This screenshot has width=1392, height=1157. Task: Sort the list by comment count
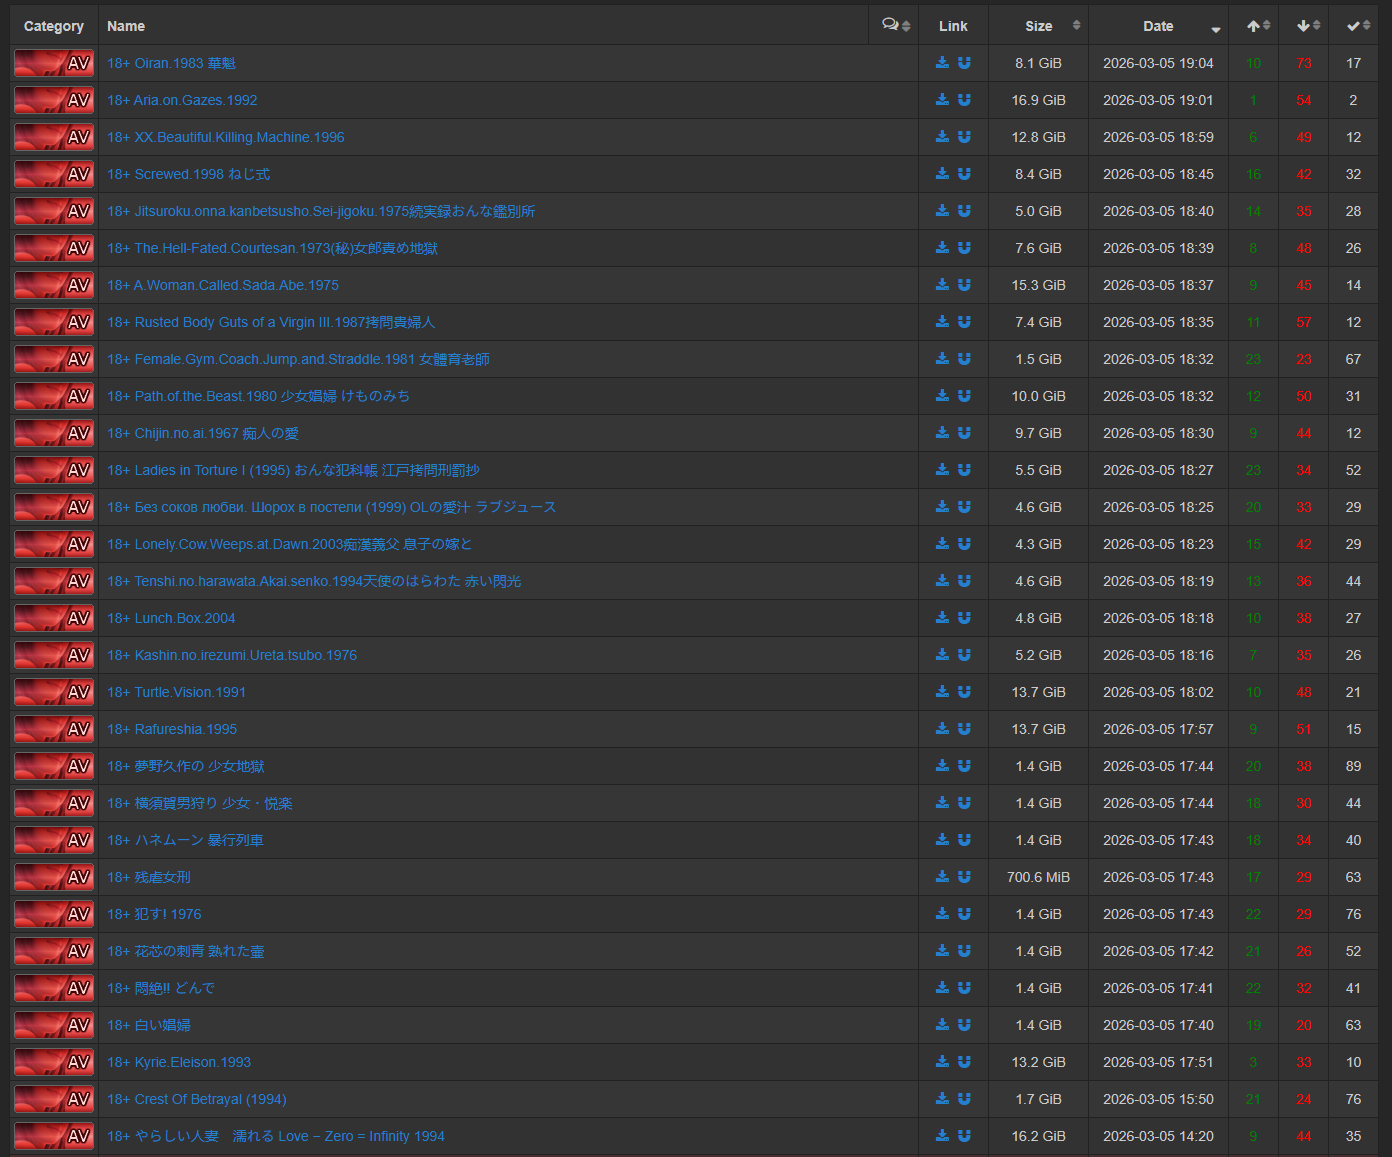[x=894, y=26]
